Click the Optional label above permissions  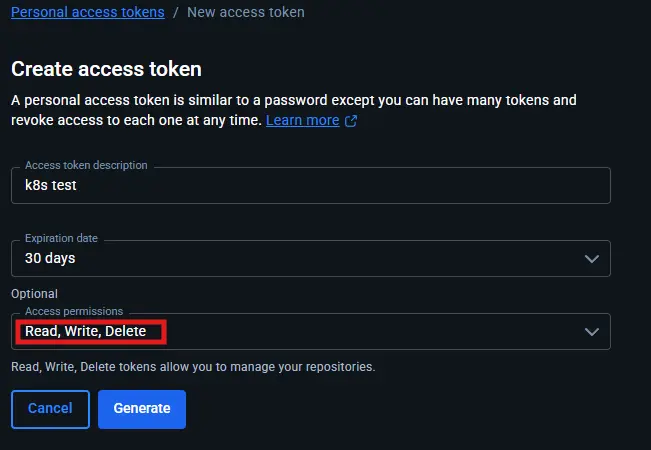pos(34,294)
